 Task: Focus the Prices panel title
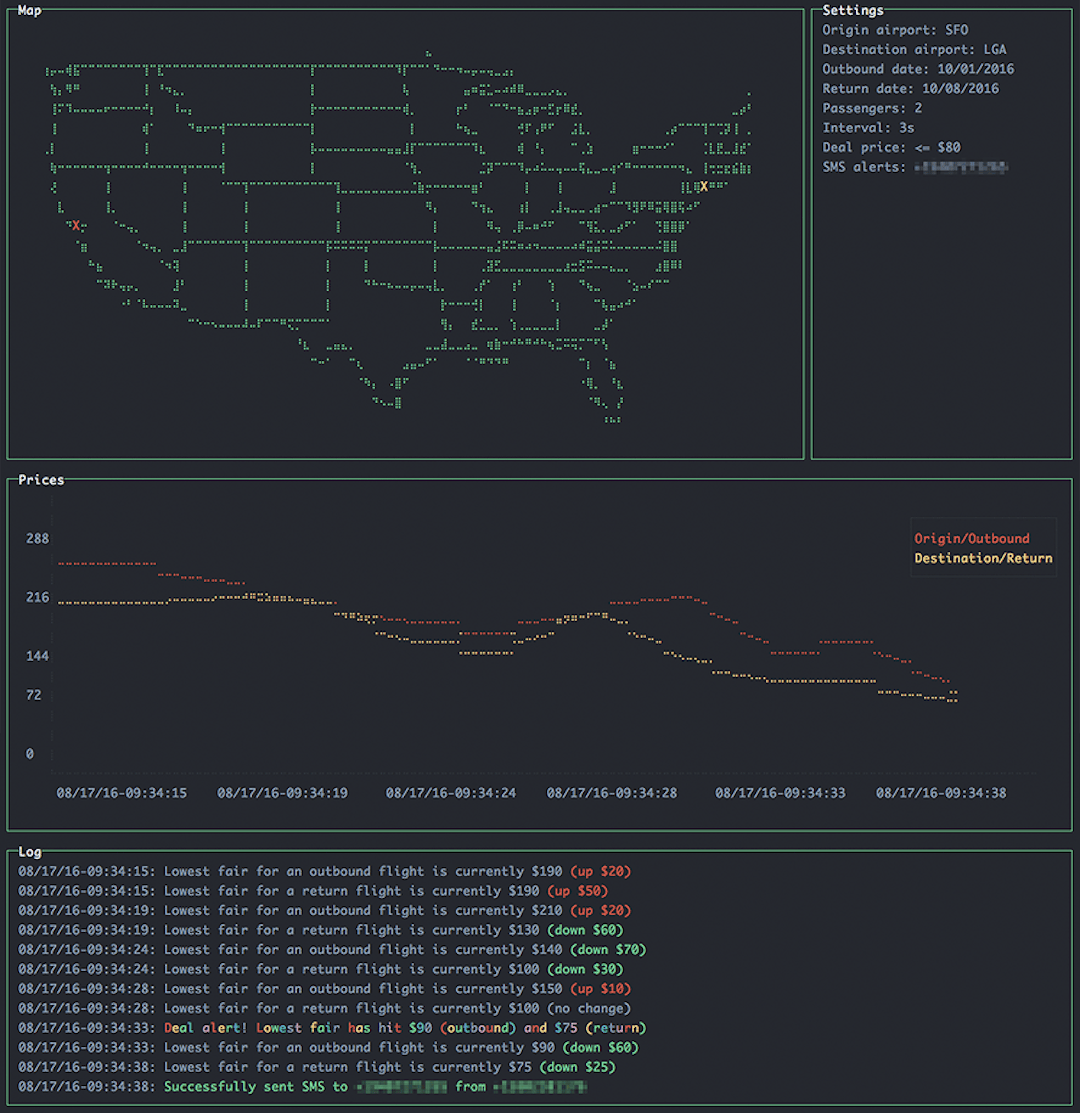pos(41,480)
